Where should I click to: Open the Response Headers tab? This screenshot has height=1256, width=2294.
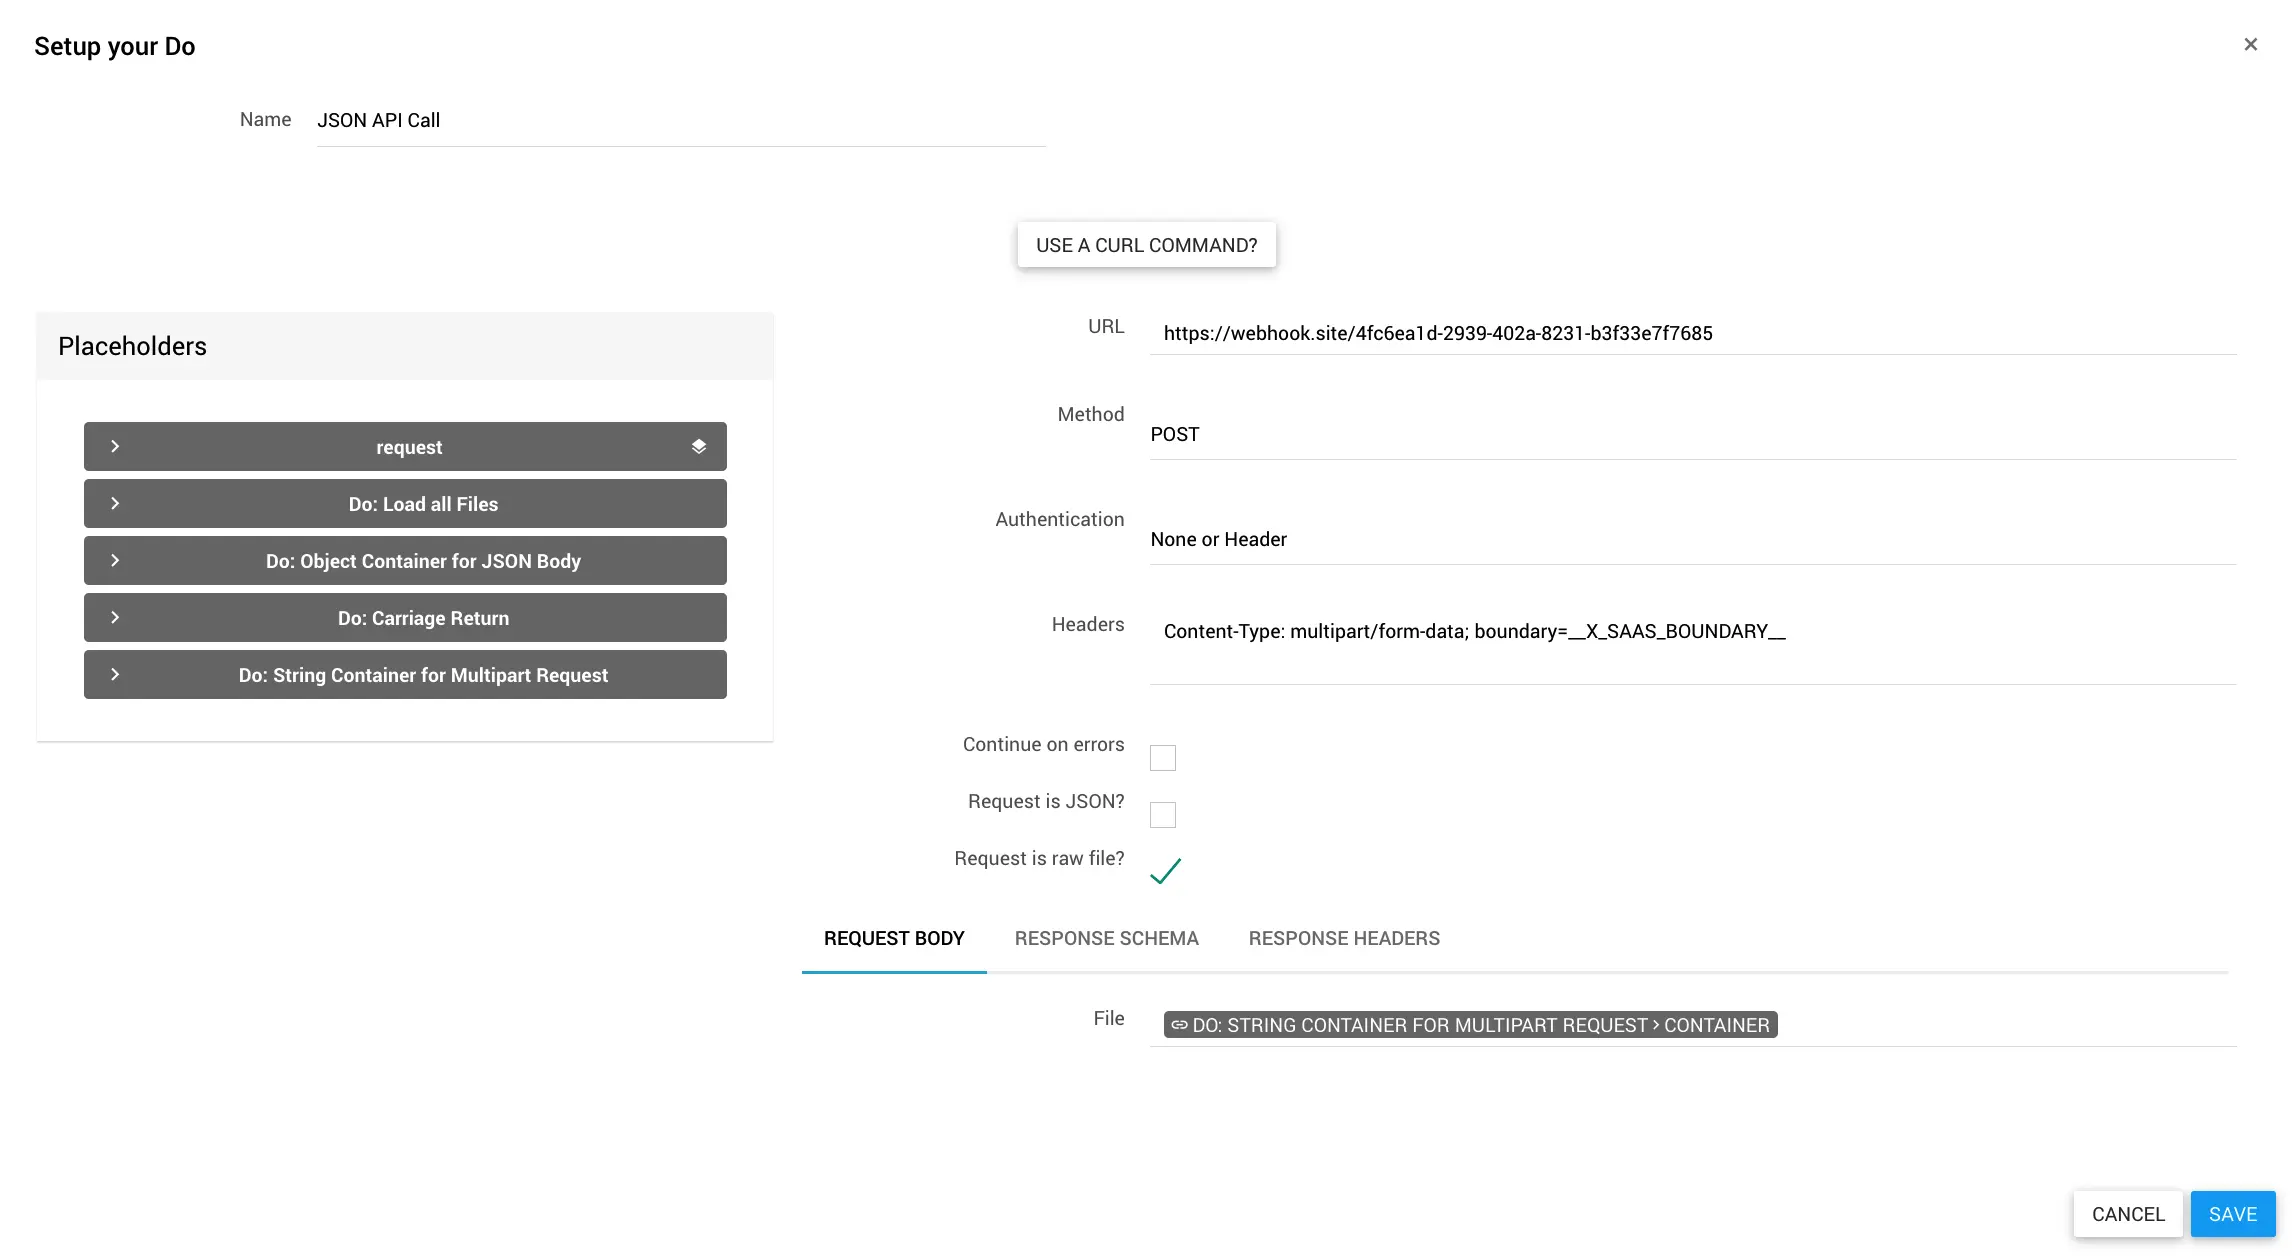1343,939
